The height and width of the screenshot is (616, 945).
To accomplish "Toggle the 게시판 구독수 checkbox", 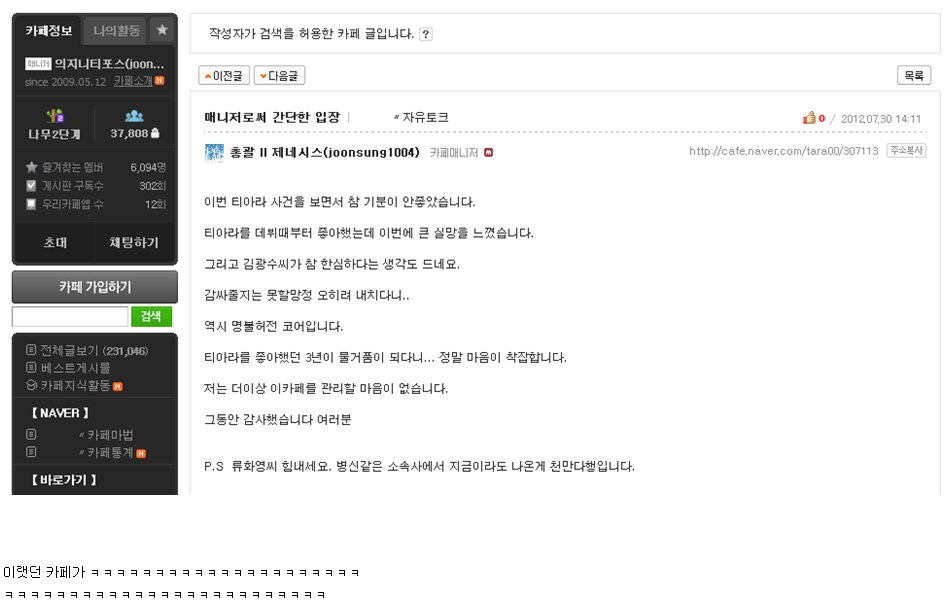I will click(31, 186).
